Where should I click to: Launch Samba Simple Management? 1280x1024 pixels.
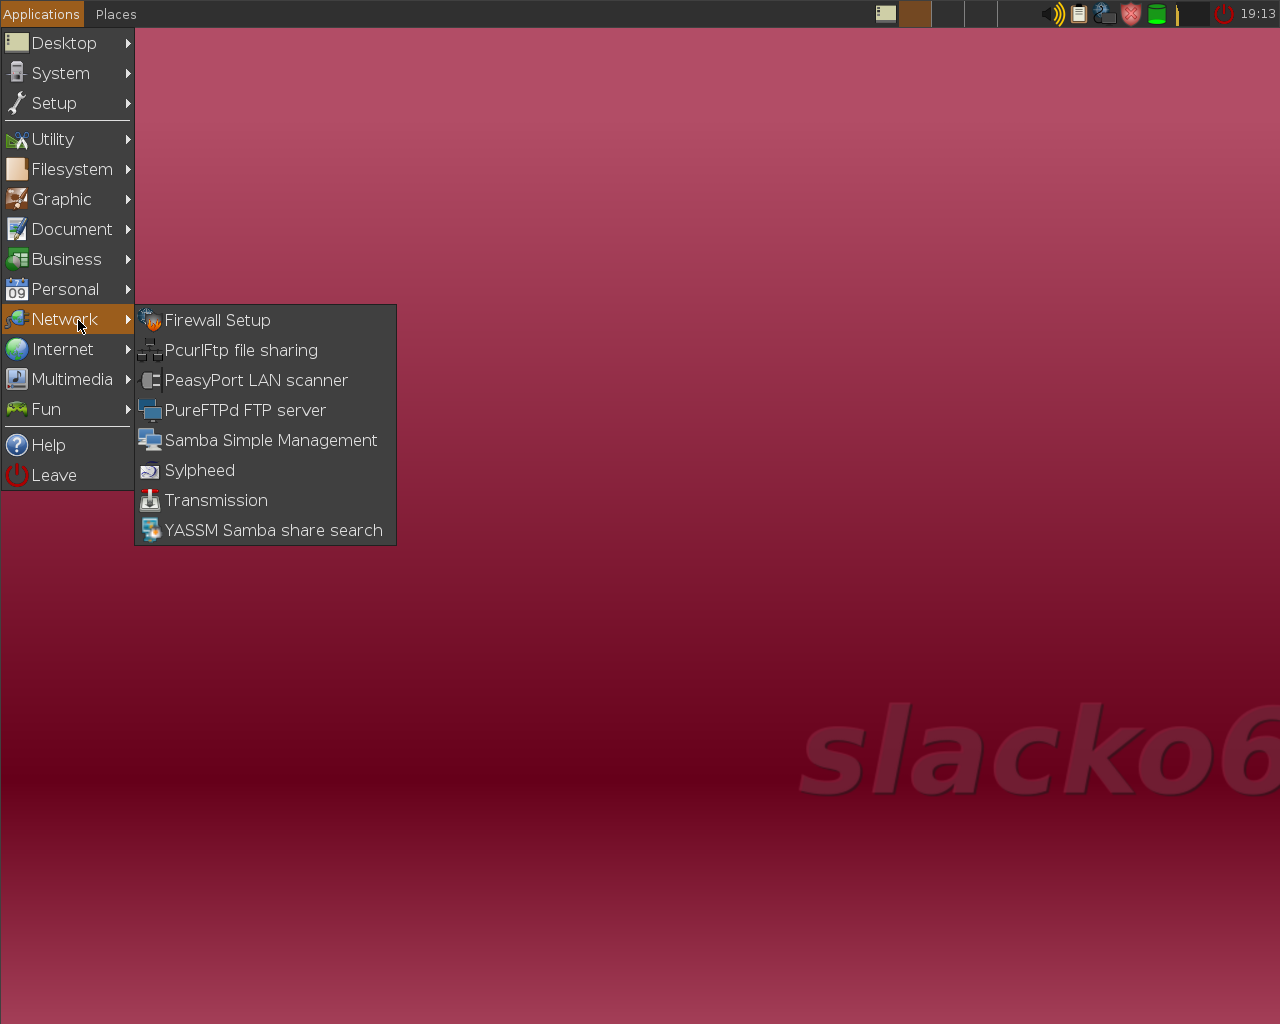(266, 440)
